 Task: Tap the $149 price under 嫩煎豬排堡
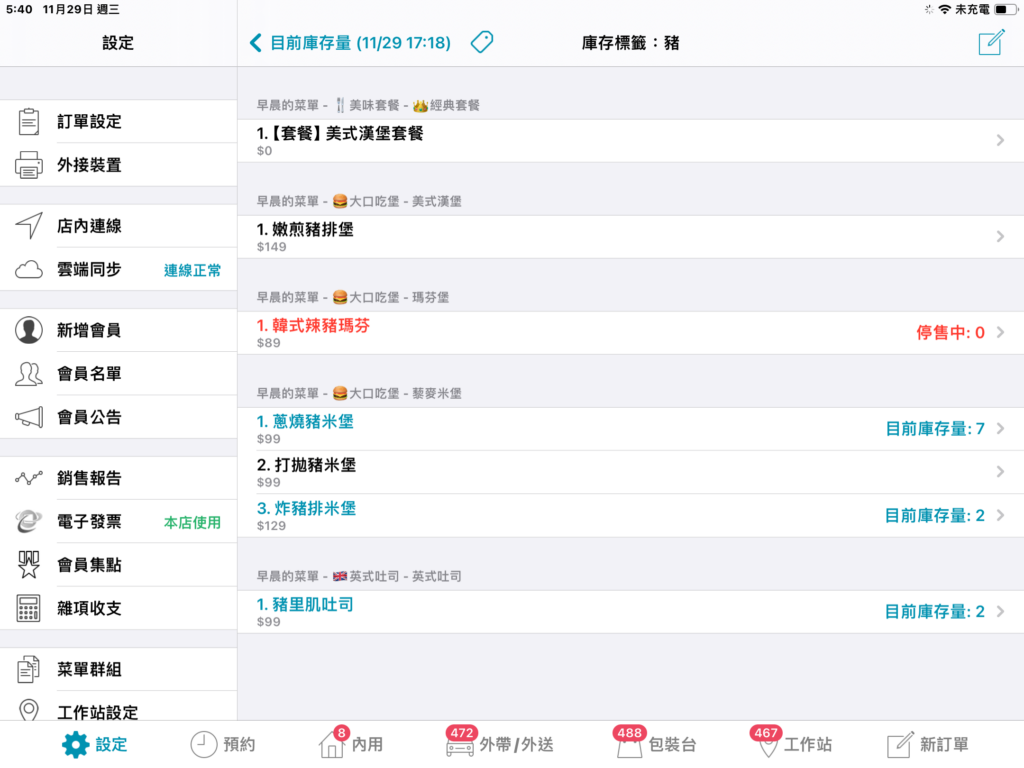click(272, 247)
